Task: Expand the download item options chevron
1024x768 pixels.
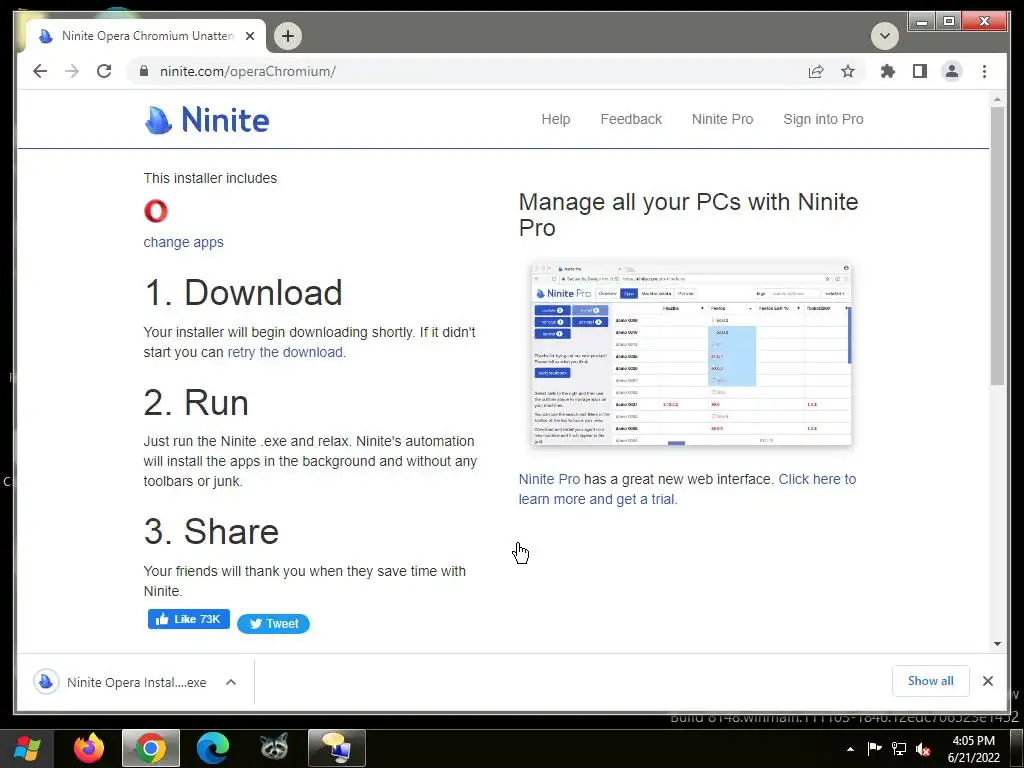Action: pyautogui.click(x=231, y=682)
